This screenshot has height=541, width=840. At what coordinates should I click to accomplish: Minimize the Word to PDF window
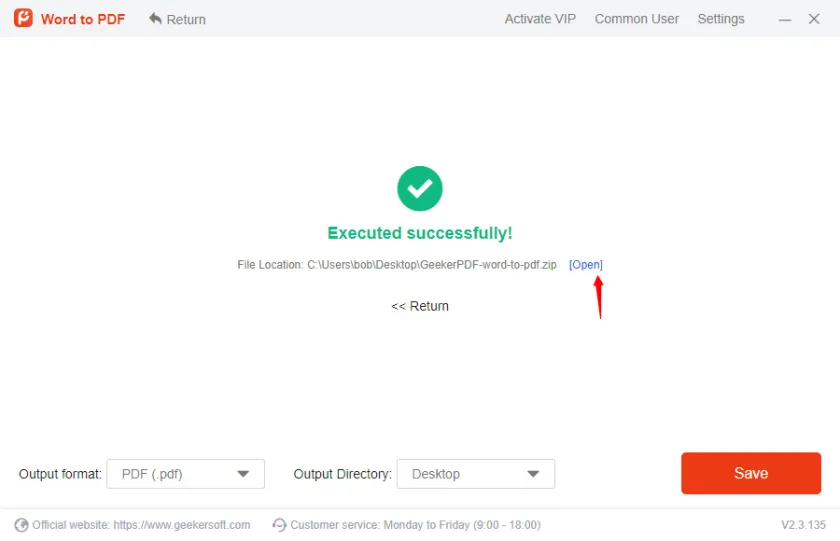(x=785, y=19)
